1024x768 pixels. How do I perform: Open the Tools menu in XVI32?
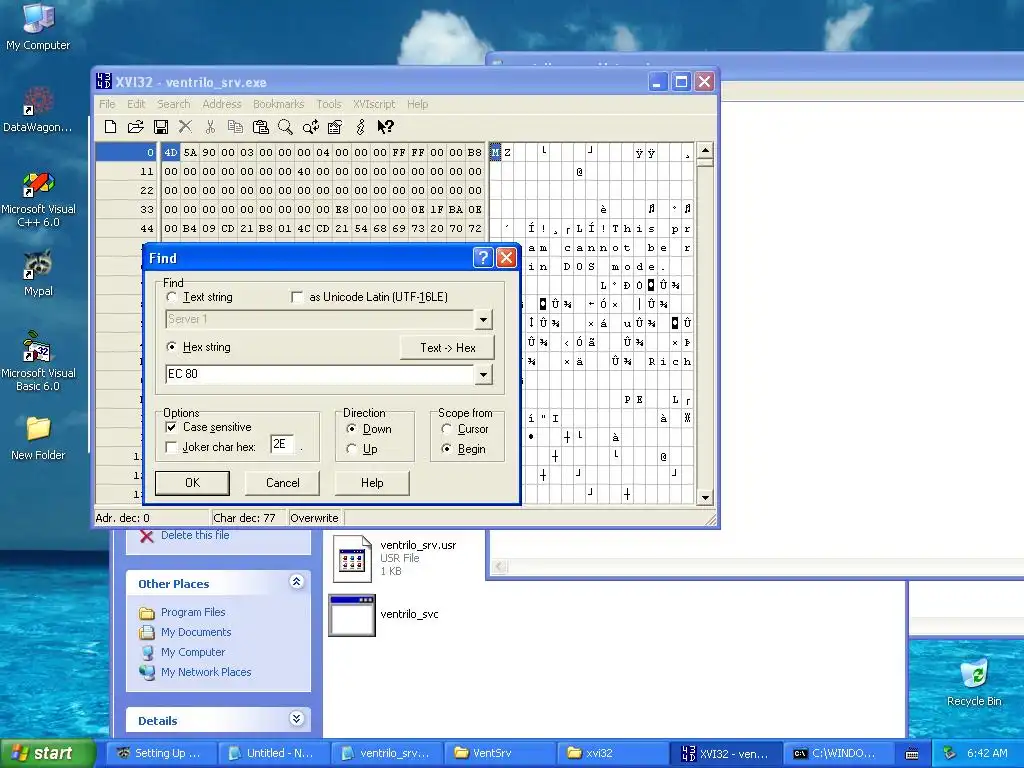tap(328, 104)
